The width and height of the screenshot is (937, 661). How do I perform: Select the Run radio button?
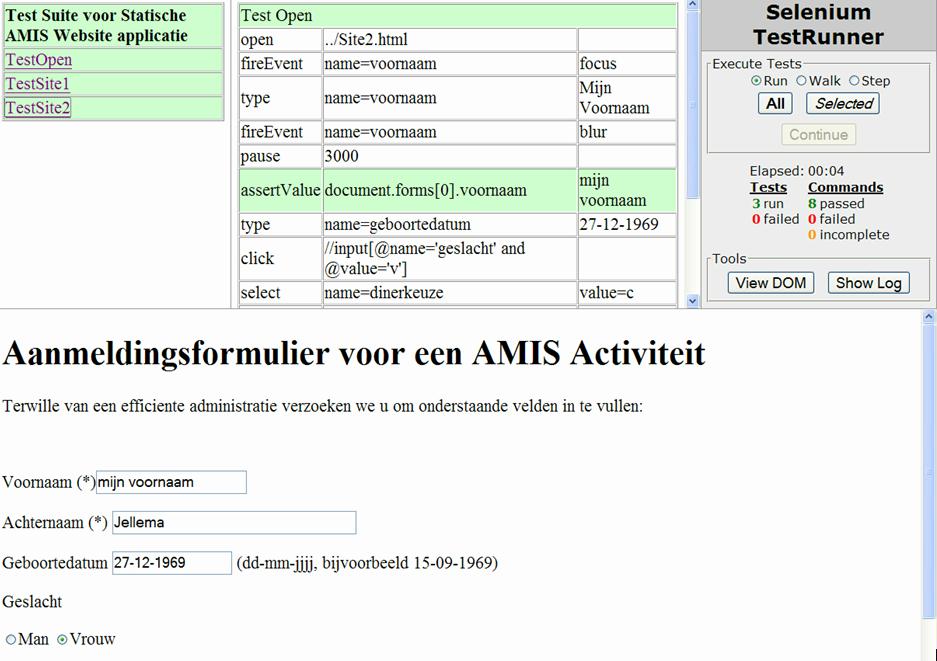(756, 81)
